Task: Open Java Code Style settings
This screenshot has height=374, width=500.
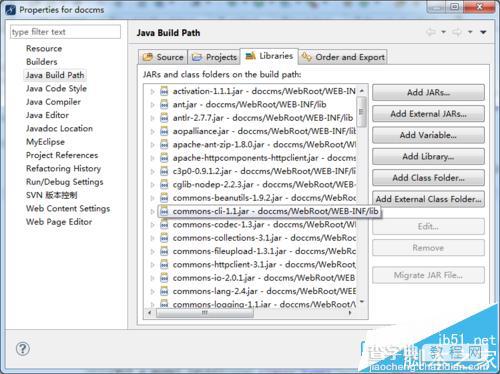Action: point(56,88)
